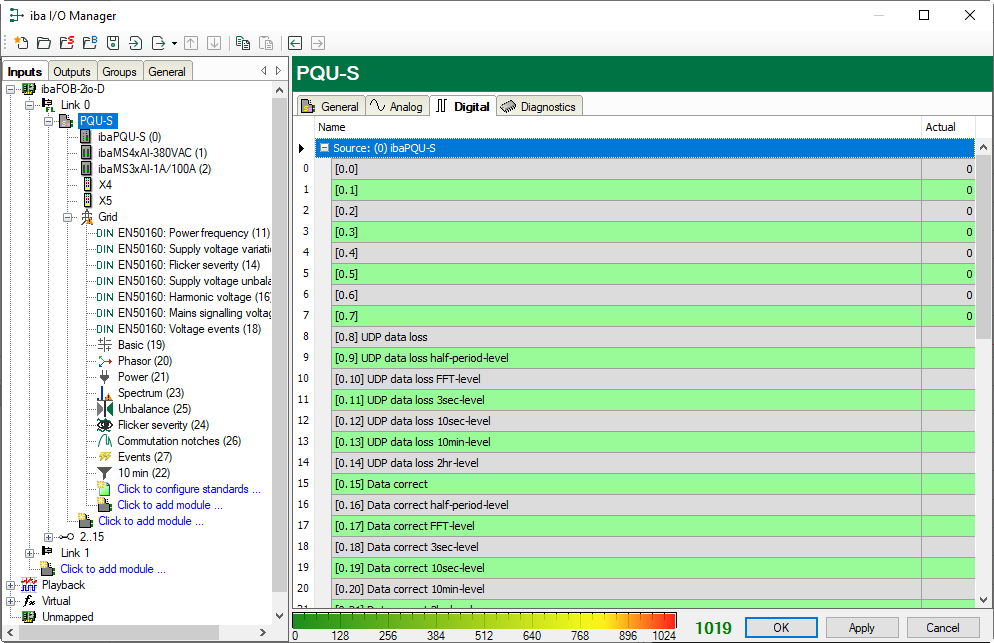Click the green back arrow toolbar icon
The width and height of the screenshot is (994, 643).
point(295,43)
